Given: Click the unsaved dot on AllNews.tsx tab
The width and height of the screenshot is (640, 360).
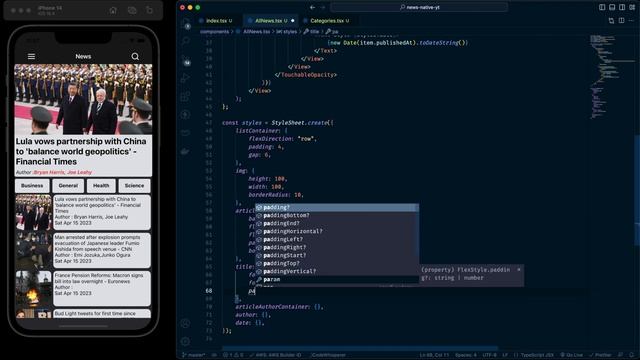Looking at the screenshot, I should (x=293, y=20).
